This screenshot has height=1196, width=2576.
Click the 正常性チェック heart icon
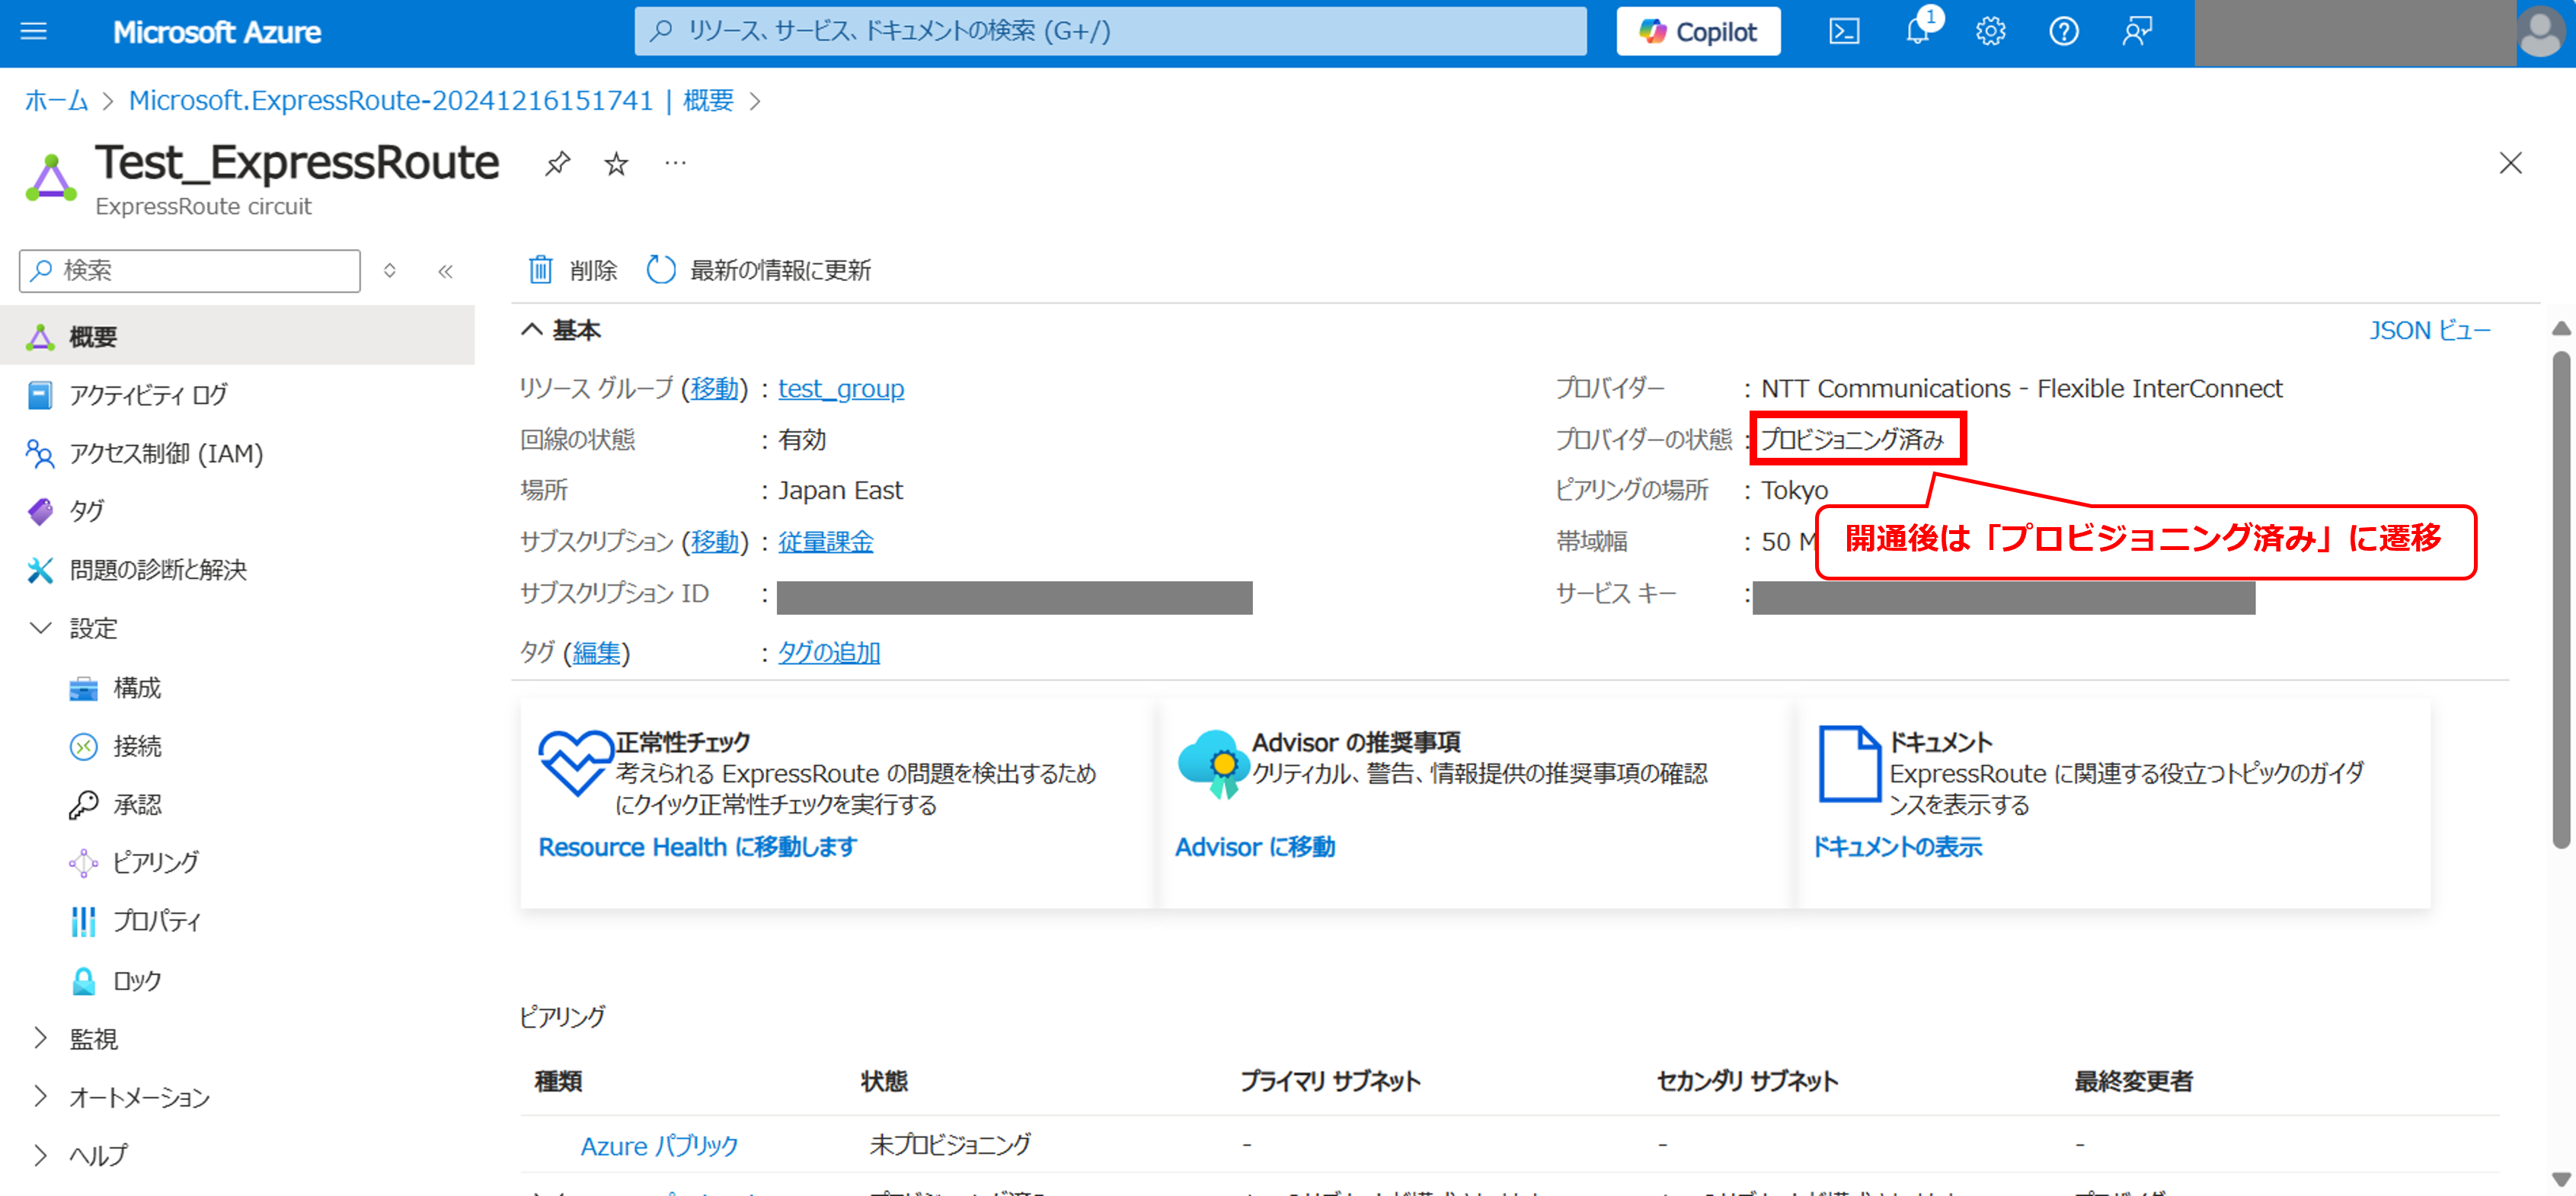tap(575, 762)
